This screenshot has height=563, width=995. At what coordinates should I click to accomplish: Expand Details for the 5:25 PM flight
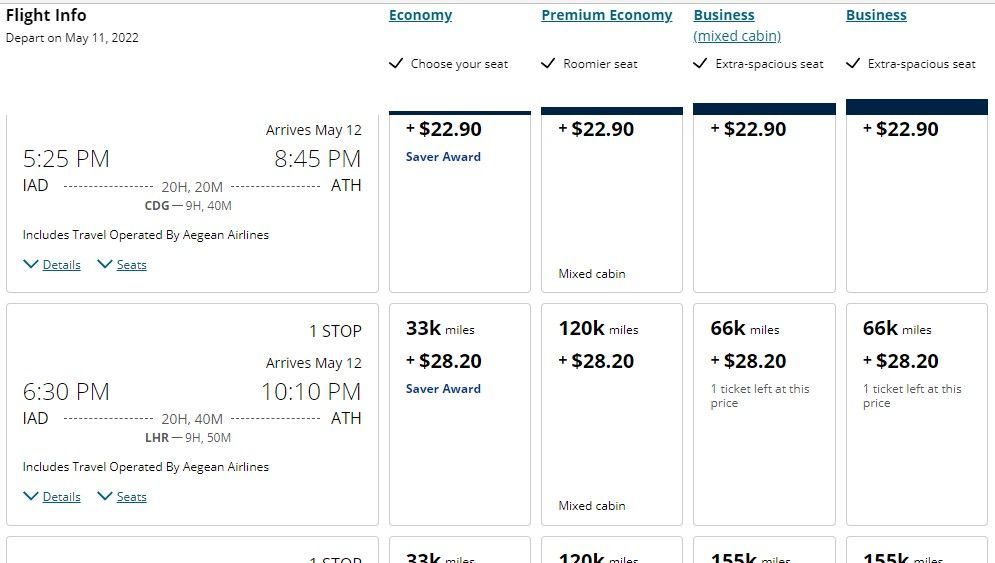click(x=61, y=265)
